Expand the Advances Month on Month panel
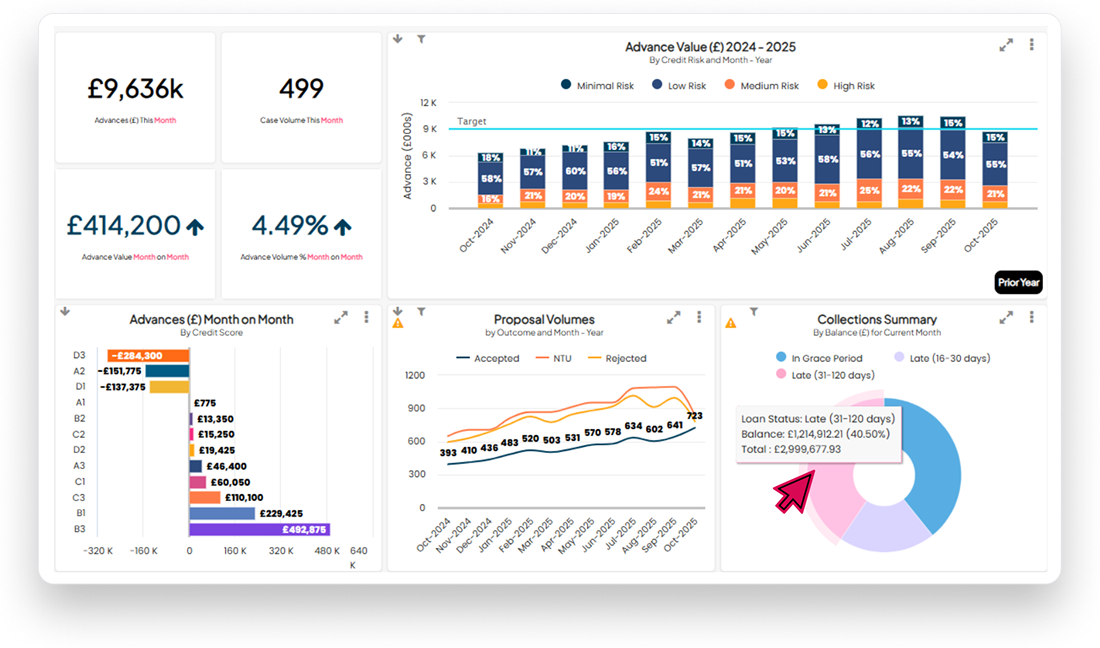Viewport: 1100px width, 648px height. (341, 317)
